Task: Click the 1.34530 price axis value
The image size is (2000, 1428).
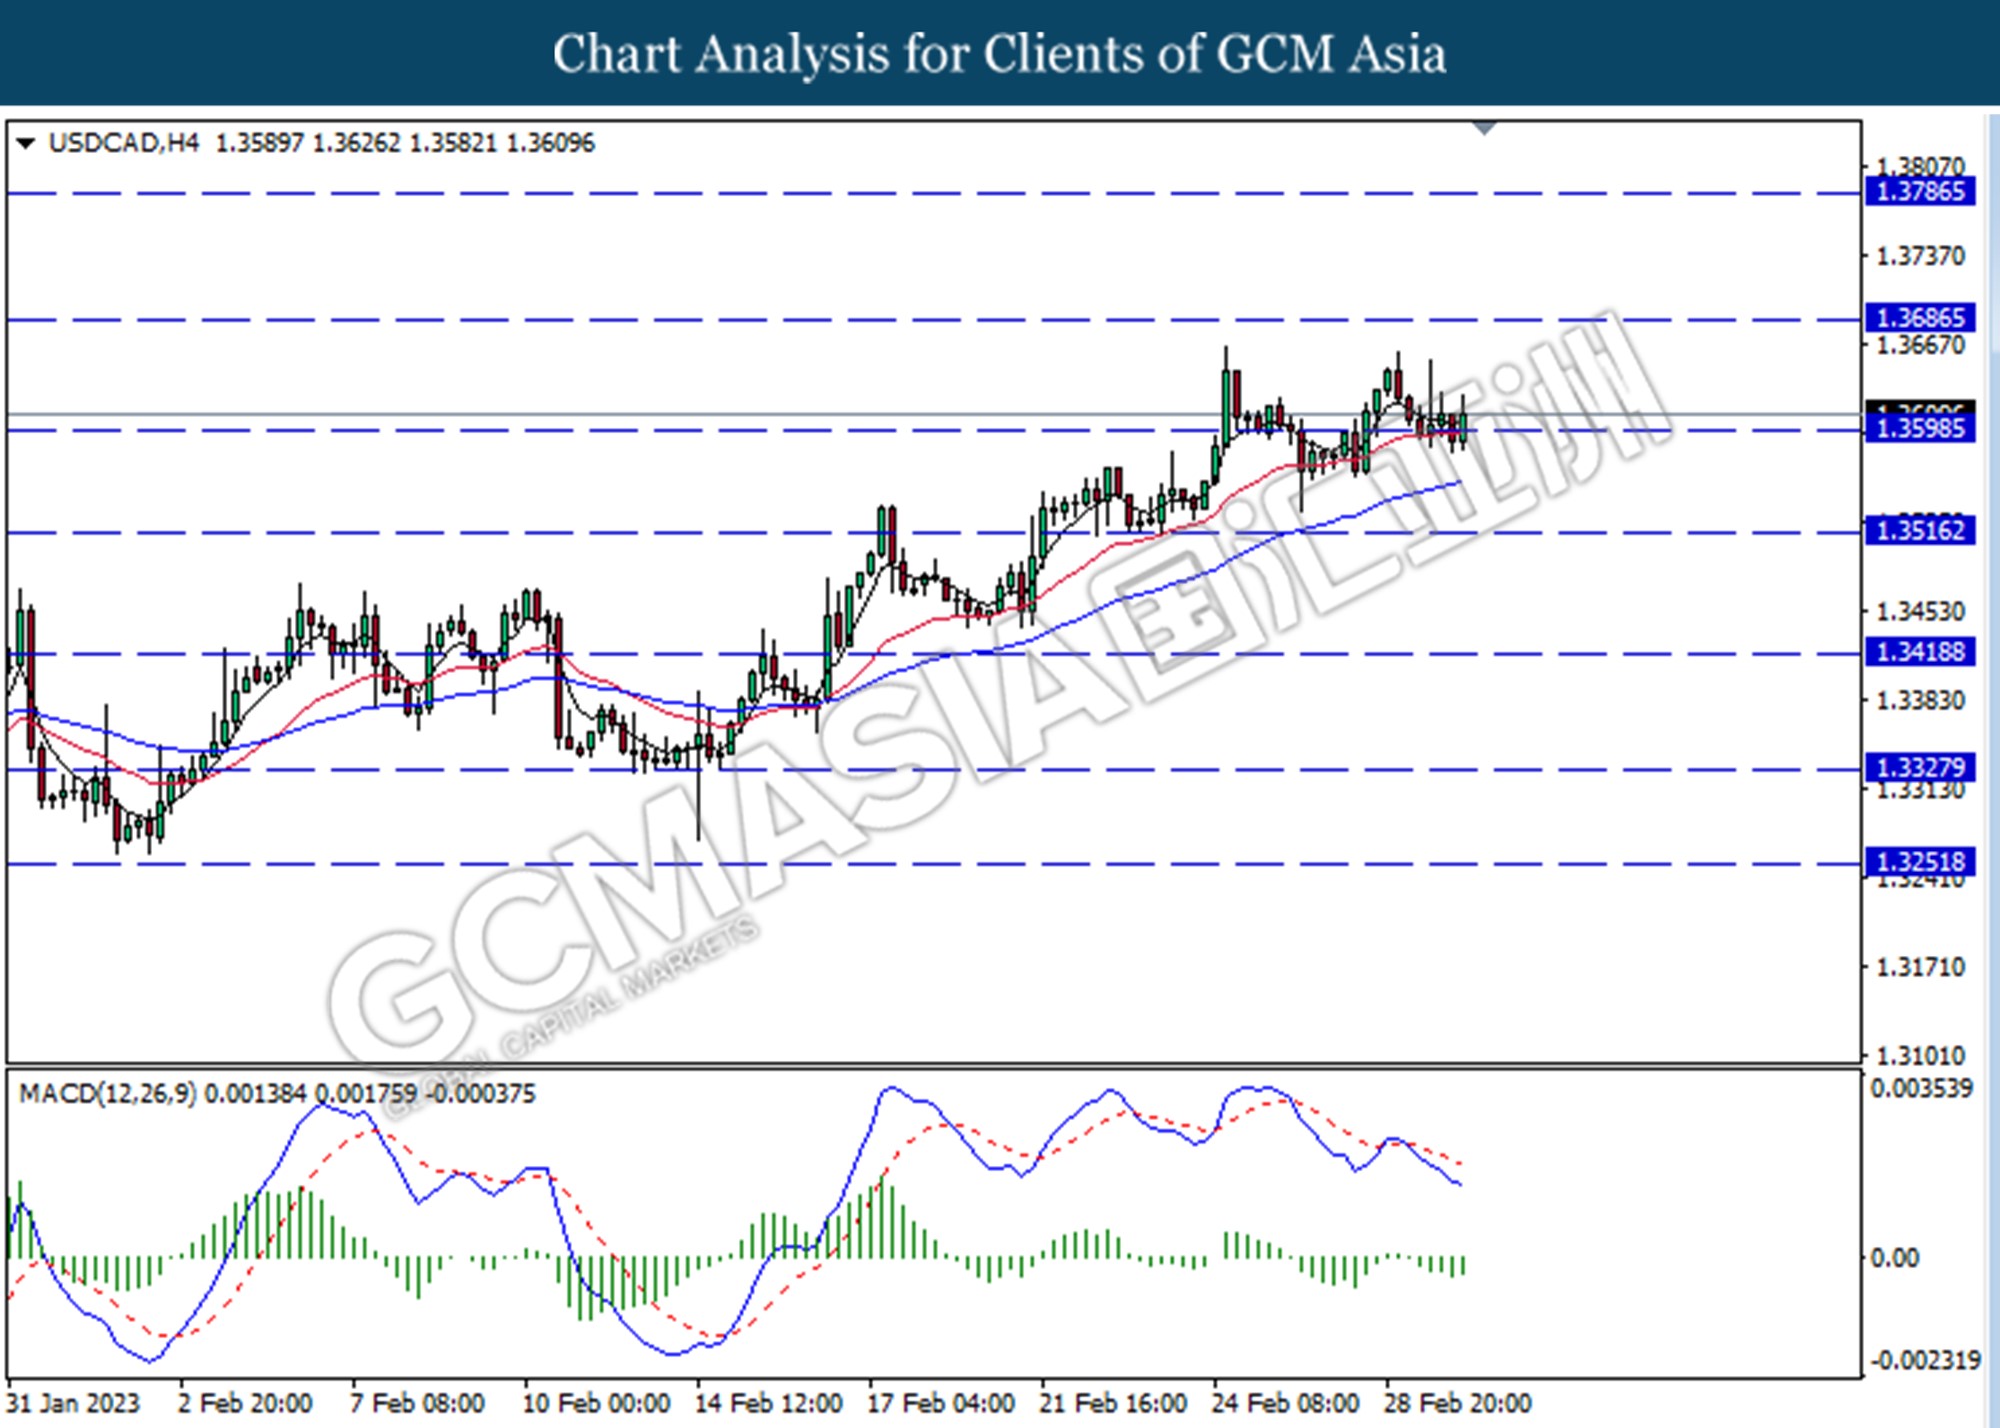Action: tap(1920, 611)
